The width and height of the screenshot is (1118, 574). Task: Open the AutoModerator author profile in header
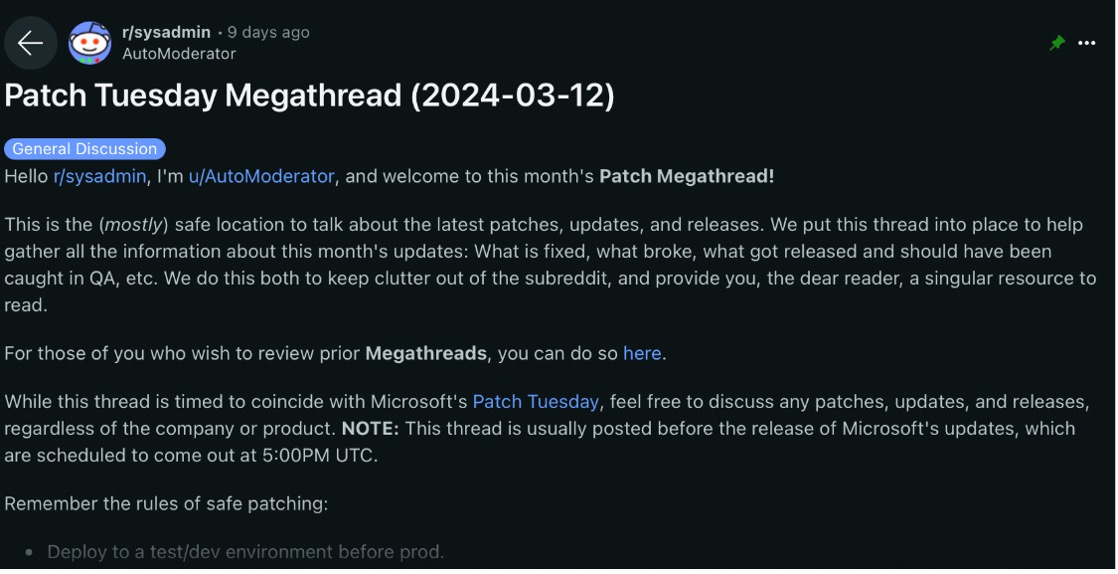pyautogui.click(x=179, y=53)
